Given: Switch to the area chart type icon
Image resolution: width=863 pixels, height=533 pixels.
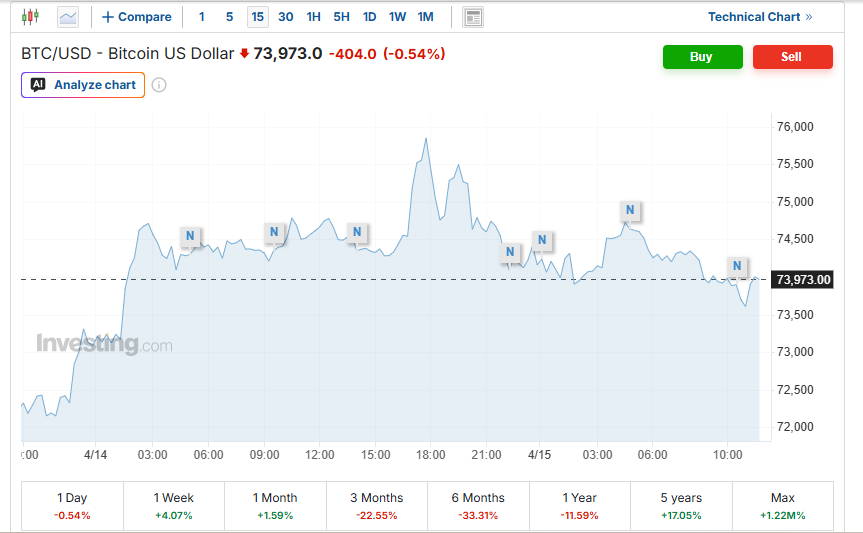Looking at the screenshot, I should coord(68,17).
